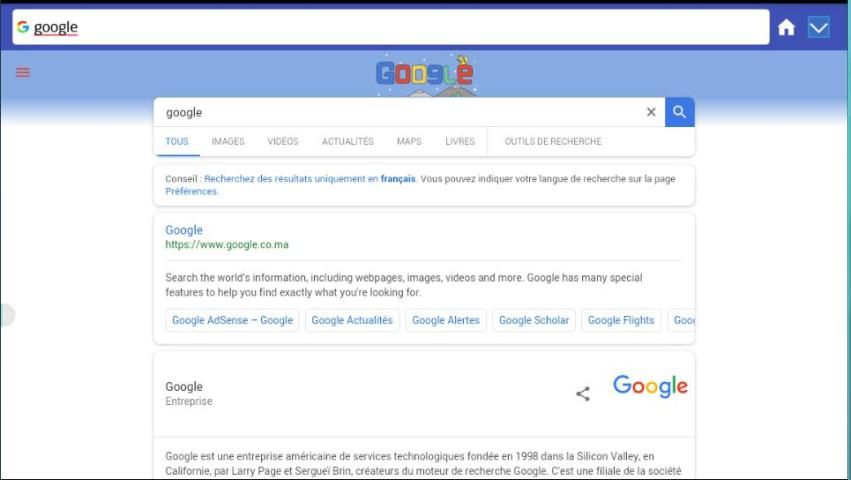Viewport: 851px width, 480px height.
Task: Click inside the Google search input field
Action: pyautogui.click(x=400, y=112)
